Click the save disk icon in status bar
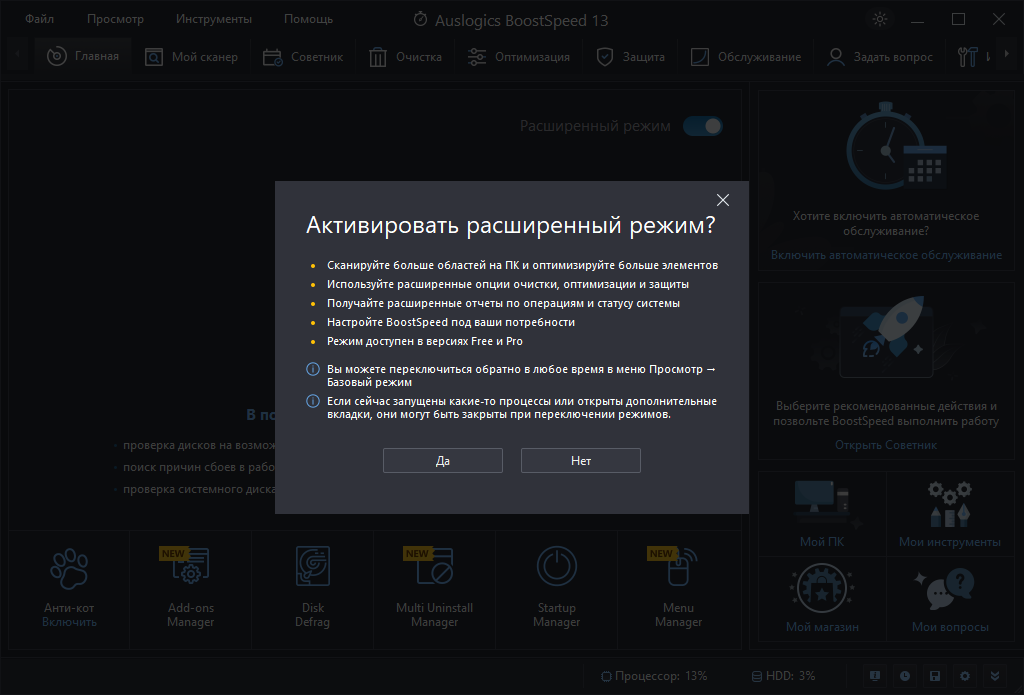The image size is (1024, 695). 935,676
